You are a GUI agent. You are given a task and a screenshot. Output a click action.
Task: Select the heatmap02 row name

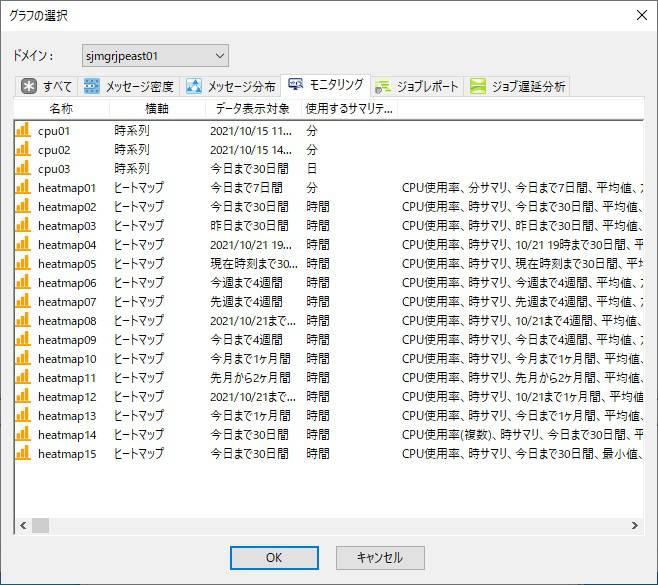[x=67, y=207]
